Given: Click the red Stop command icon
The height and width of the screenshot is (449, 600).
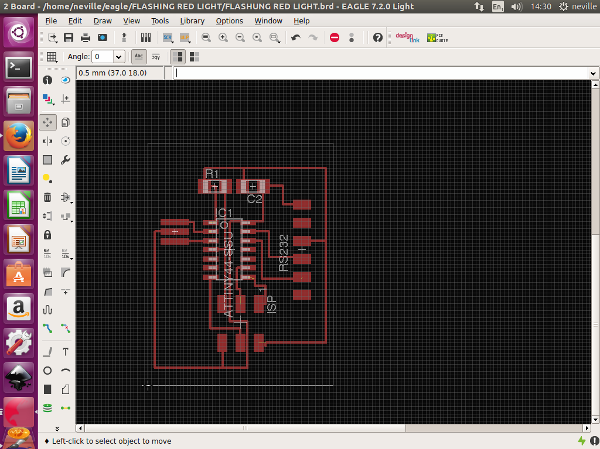Looking at the screenshot, I should tap(334, 38).
